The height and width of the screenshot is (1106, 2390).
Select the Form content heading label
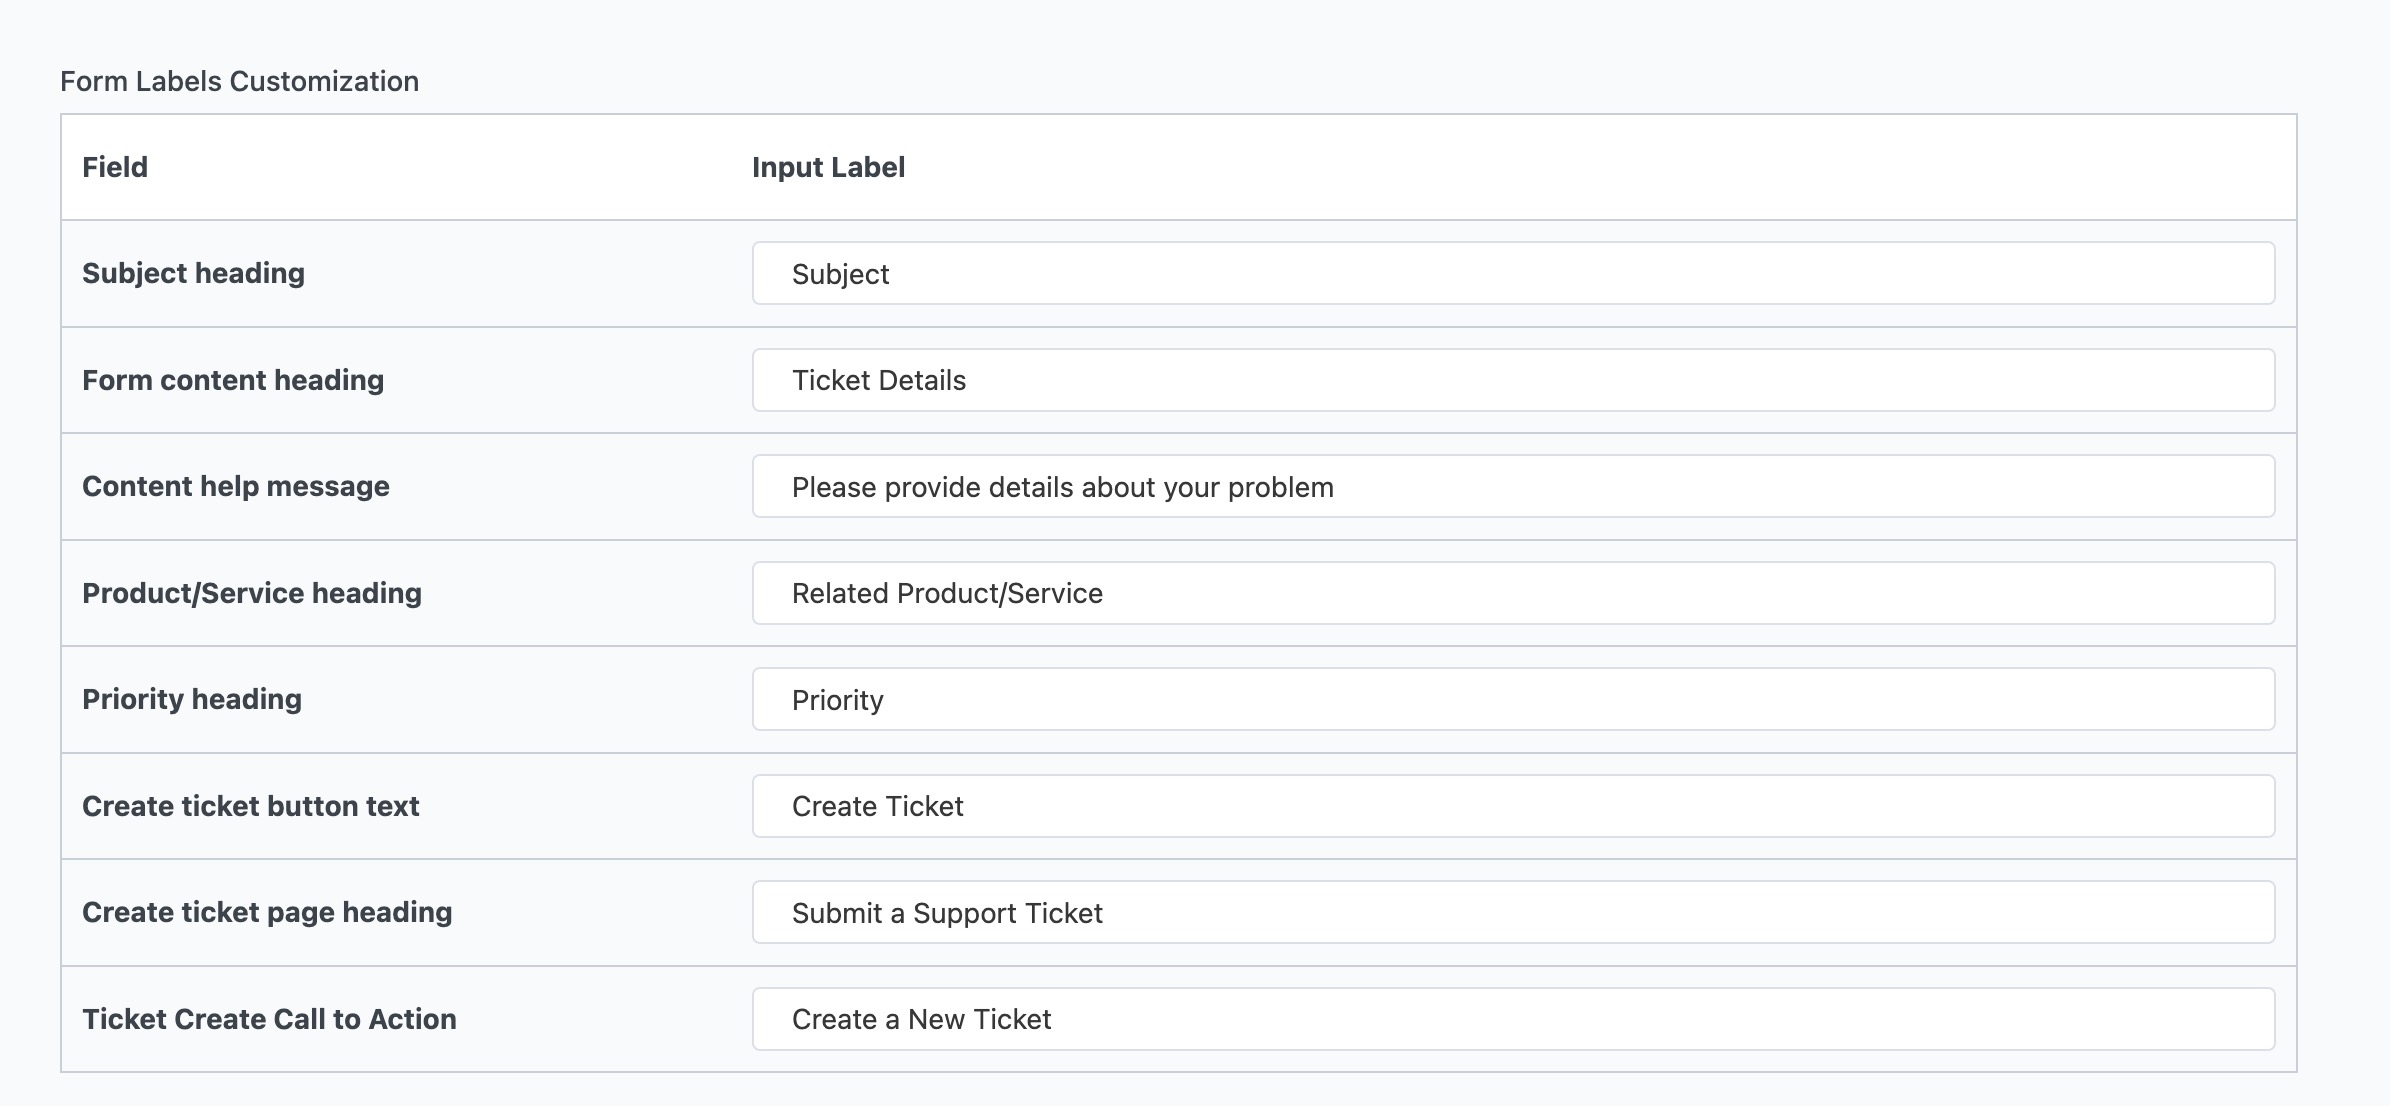click(x=233, y=380)
